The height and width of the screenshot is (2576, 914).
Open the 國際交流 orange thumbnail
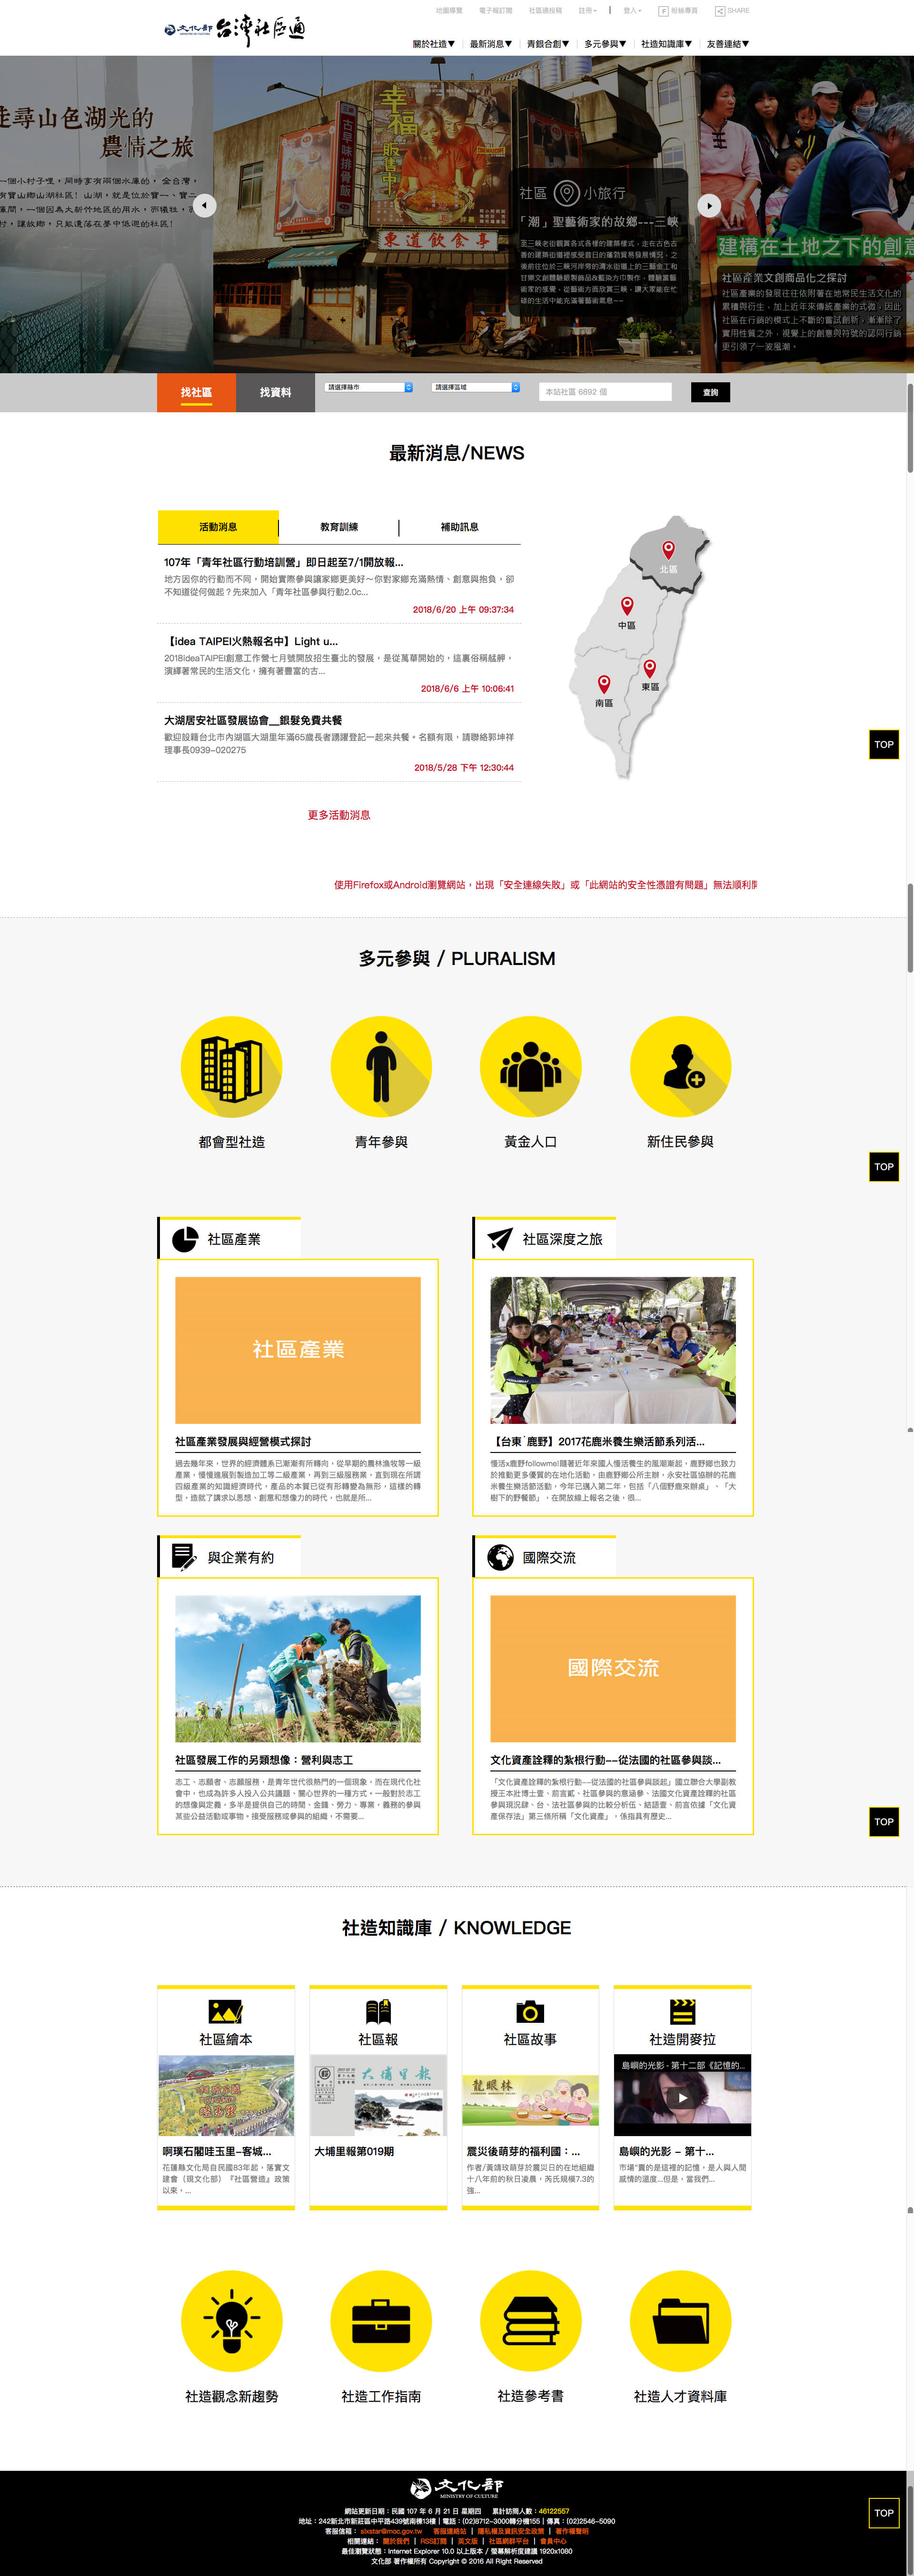tap(613, 1668)
